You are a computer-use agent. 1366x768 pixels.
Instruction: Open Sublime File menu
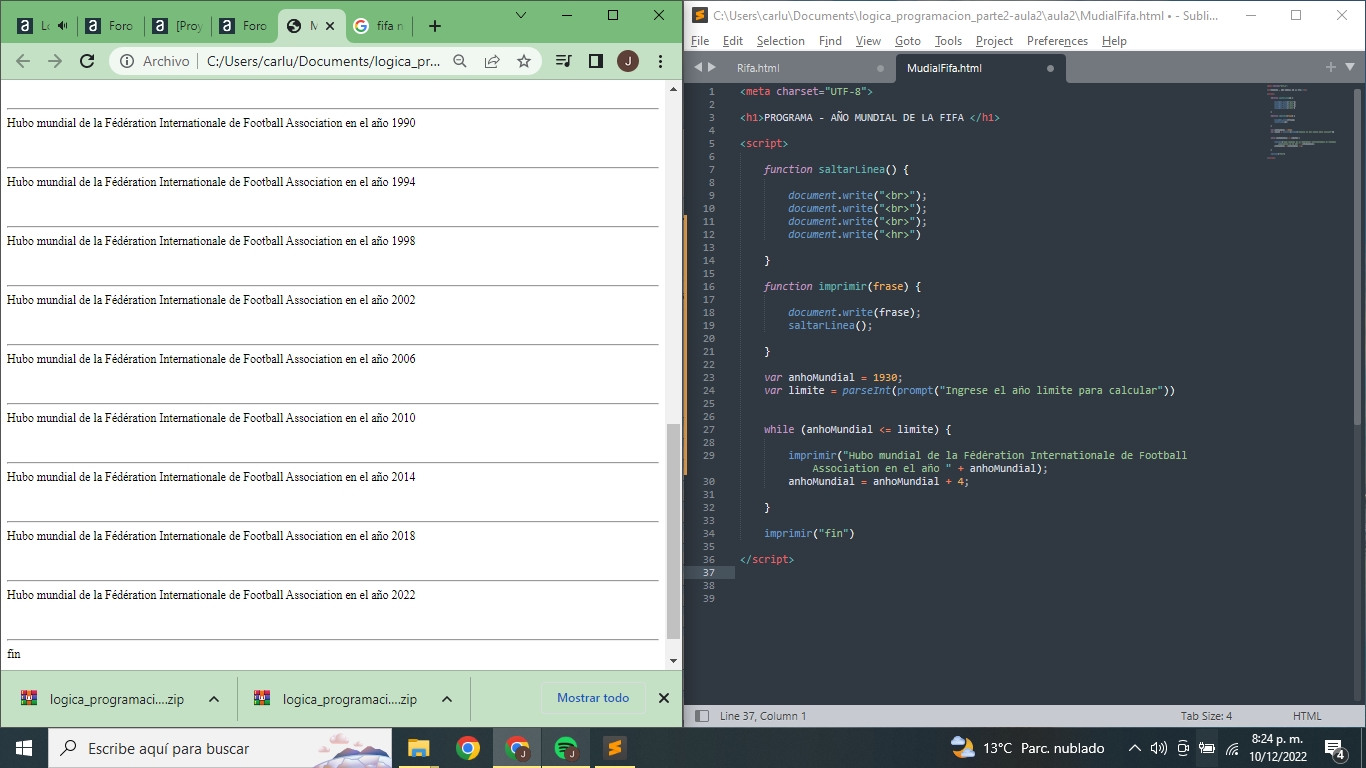(x=700, y=41)
